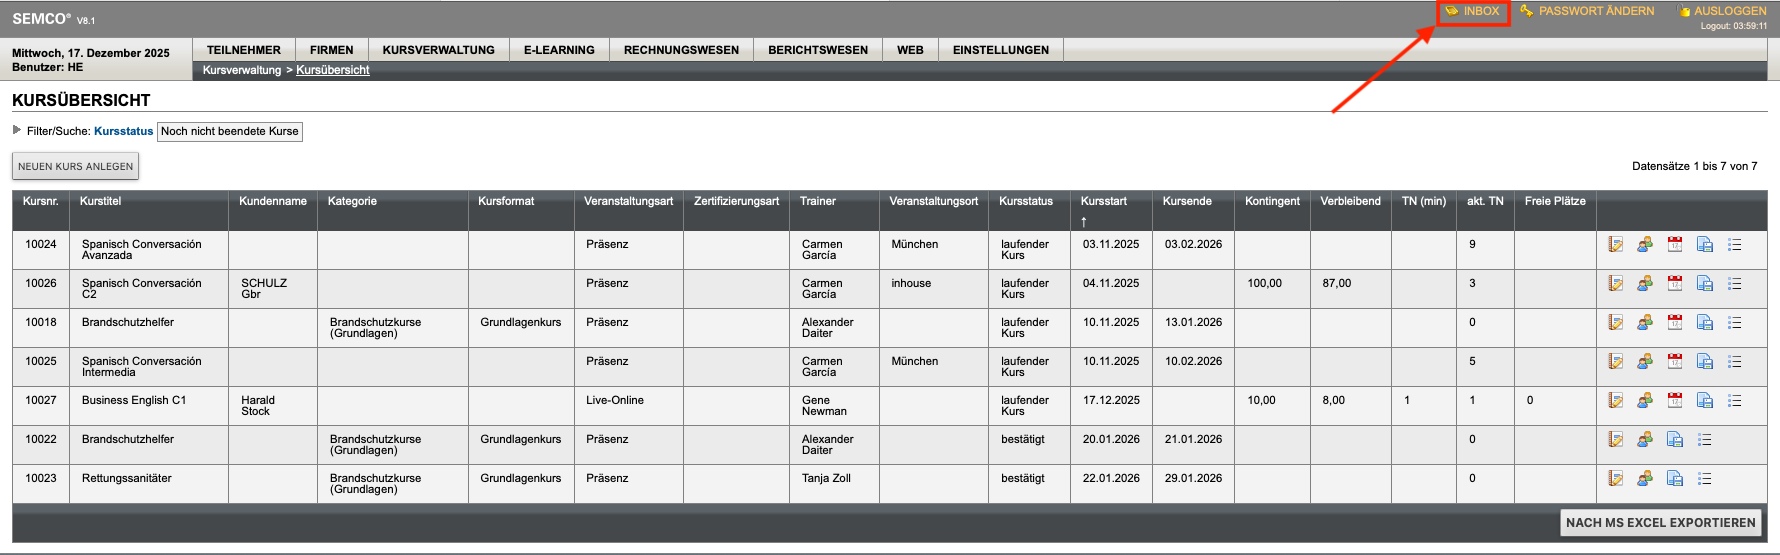Click Kursstatus filter label

[x=124, y=131]
